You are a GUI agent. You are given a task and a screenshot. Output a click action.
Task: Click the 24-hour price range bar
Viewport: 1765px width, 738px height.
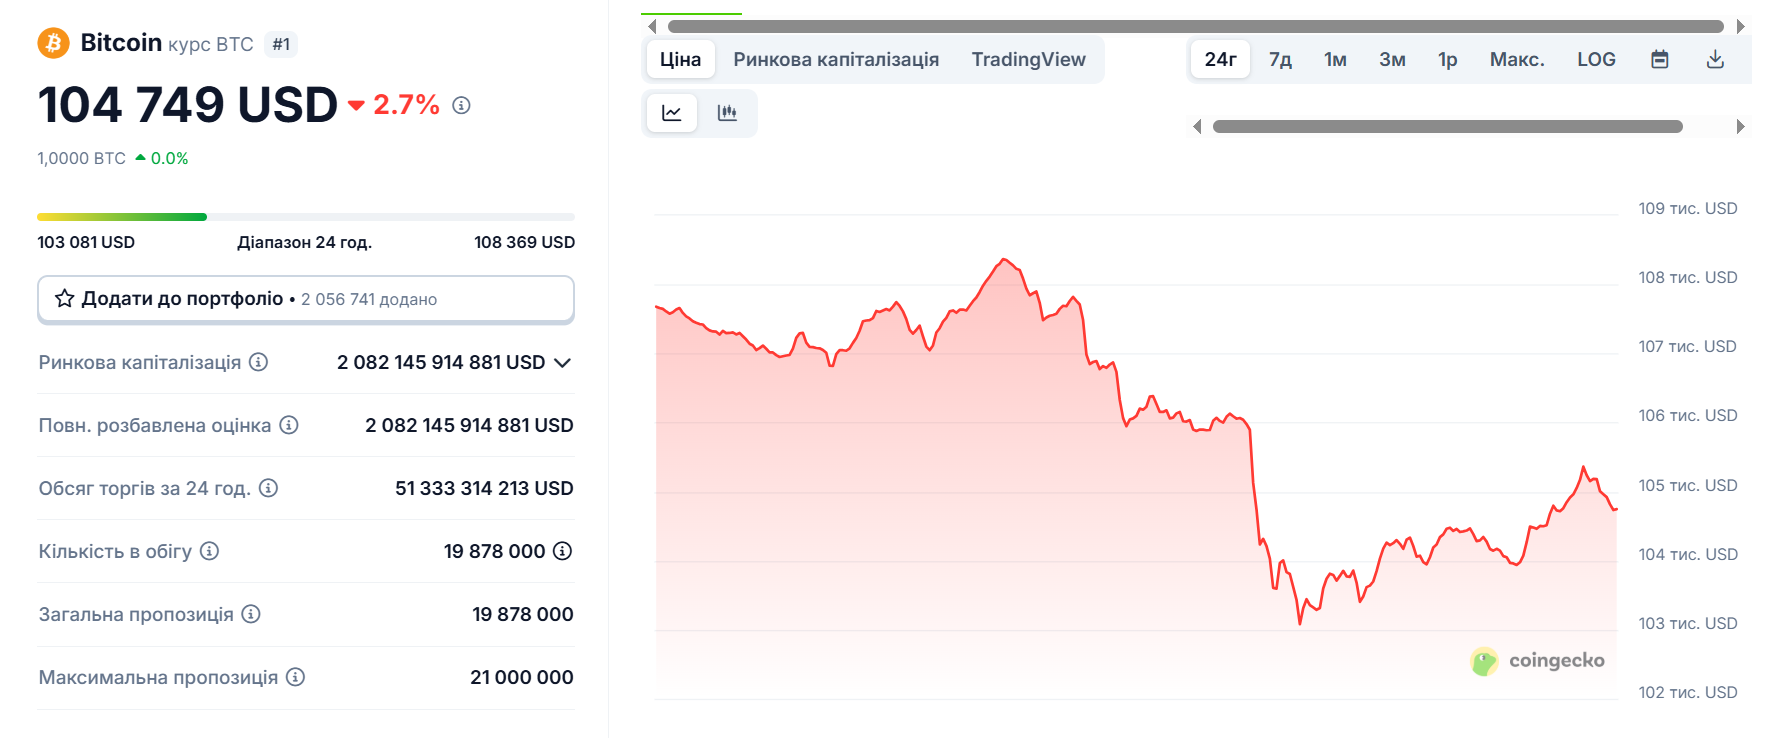point(306,217)
